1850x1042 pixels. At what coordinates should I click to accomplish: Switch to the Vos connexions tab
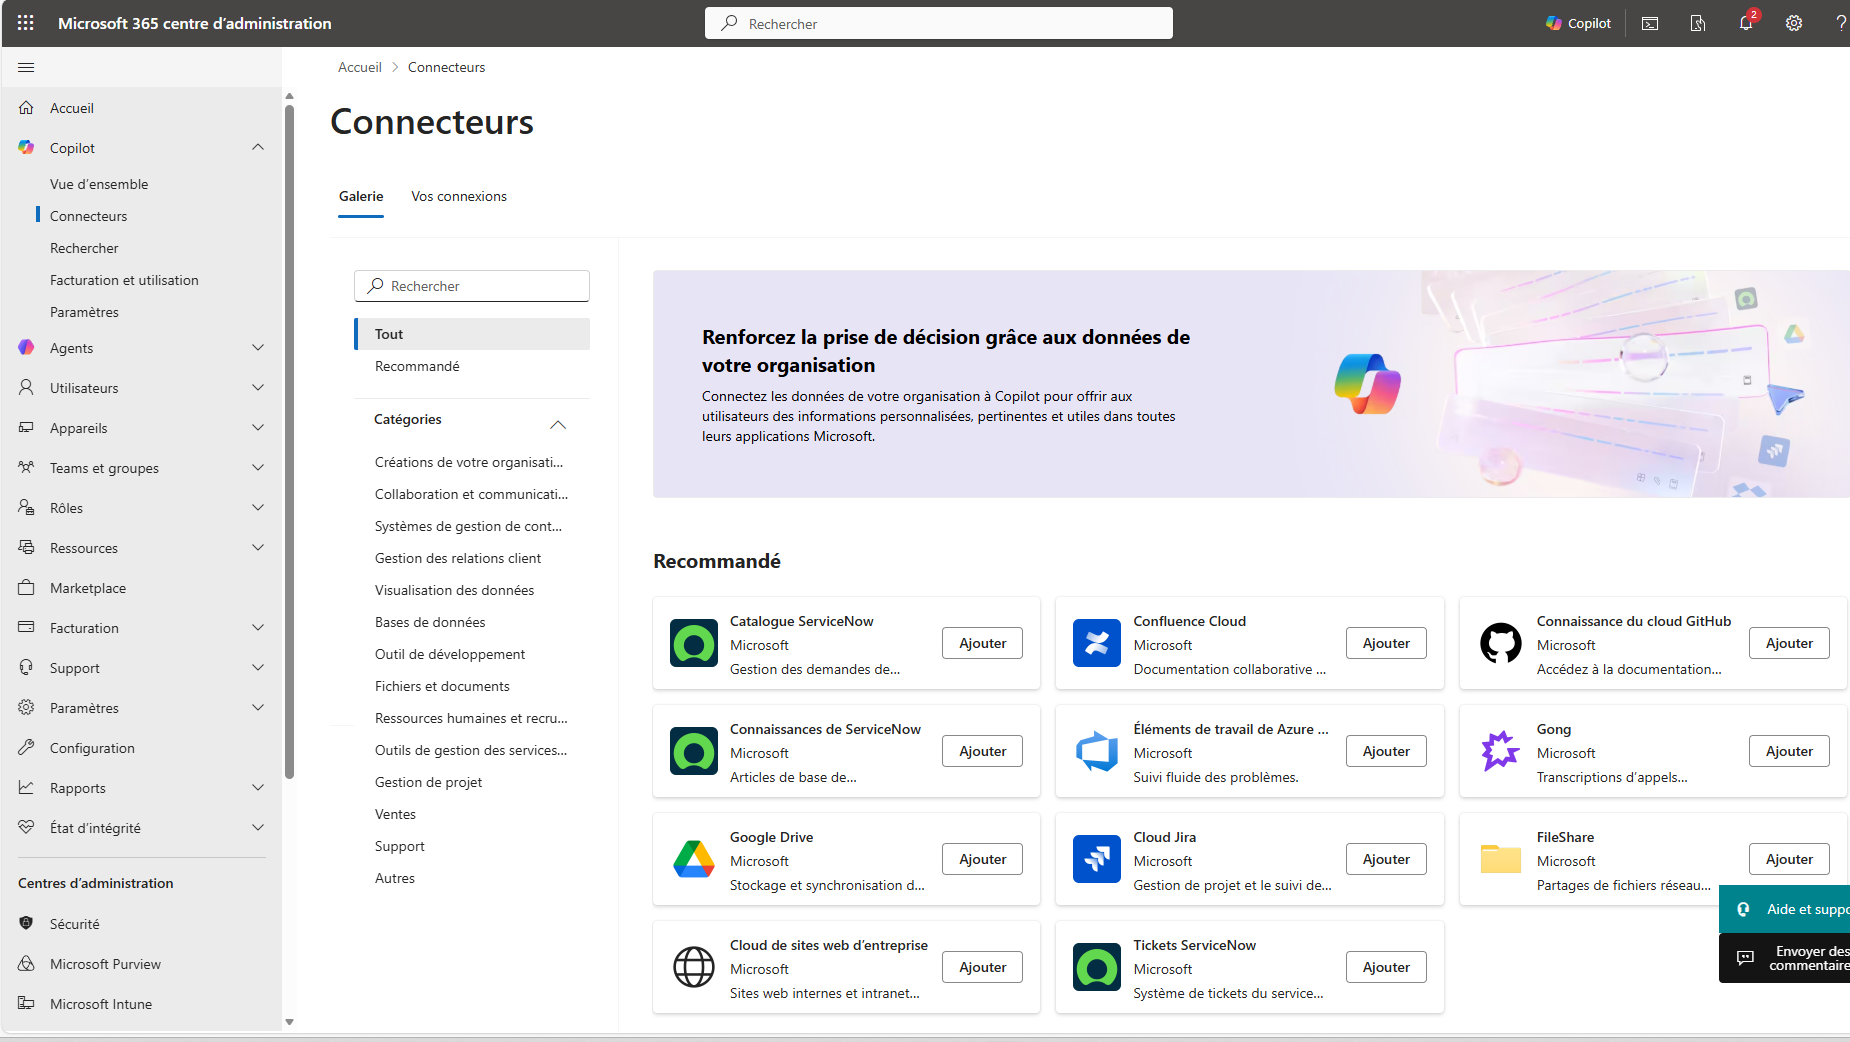(x=459, y=197)
